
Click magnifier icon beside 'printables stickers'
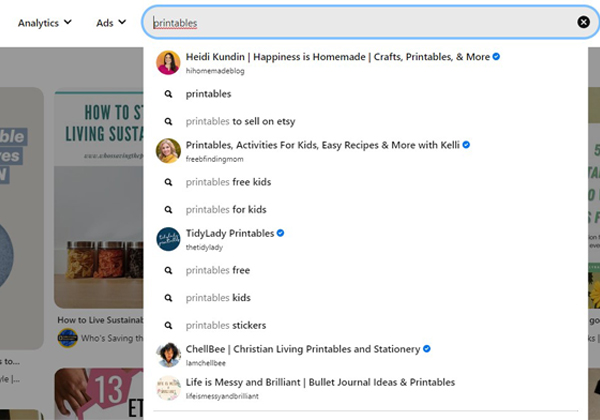pos(168,326)
